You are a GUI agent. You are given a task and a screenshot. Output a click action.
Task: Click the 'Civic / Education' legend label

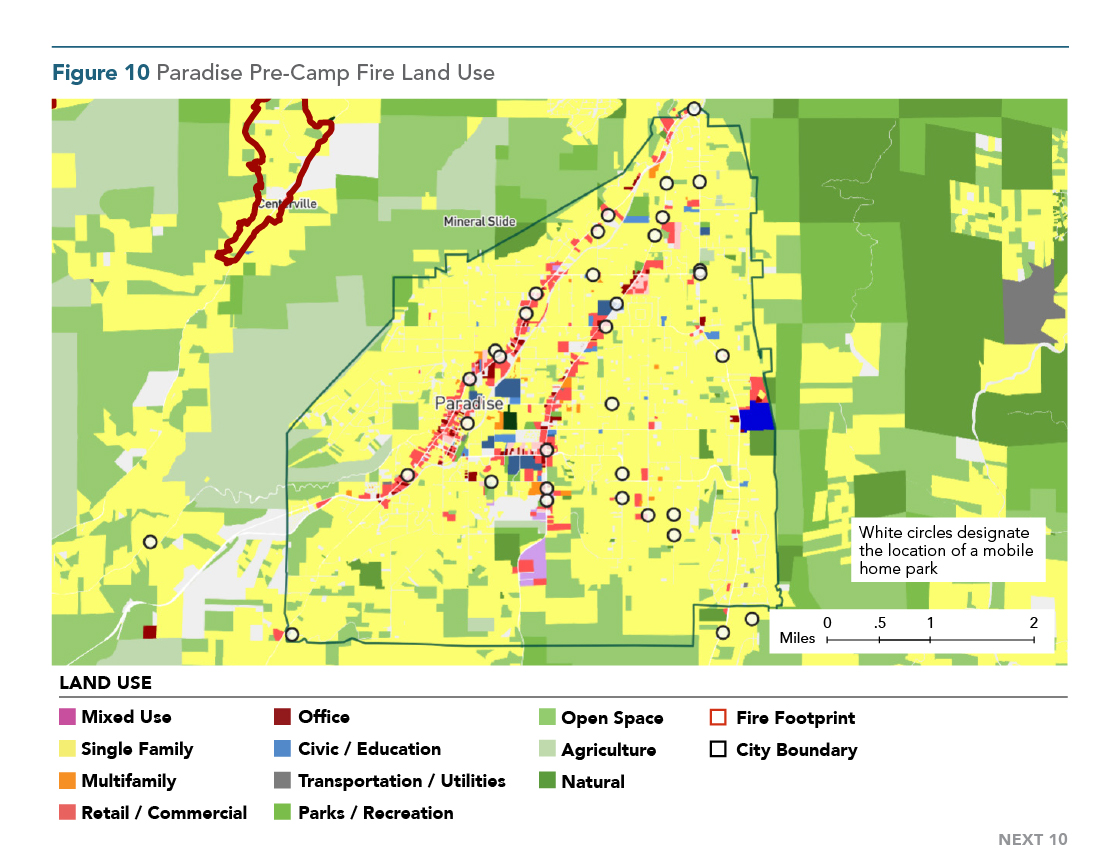[x=369, y=749]
